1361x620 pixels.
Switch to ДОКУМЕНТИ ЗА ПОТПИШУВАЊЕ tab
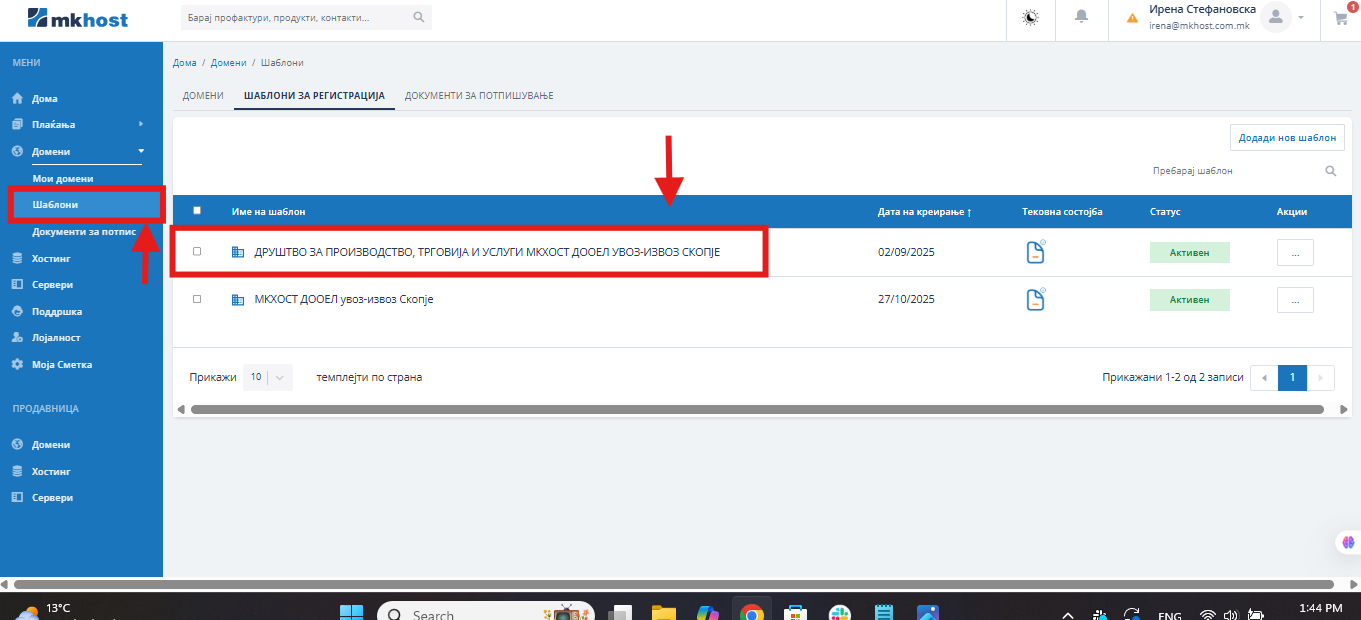pos(479,96)
